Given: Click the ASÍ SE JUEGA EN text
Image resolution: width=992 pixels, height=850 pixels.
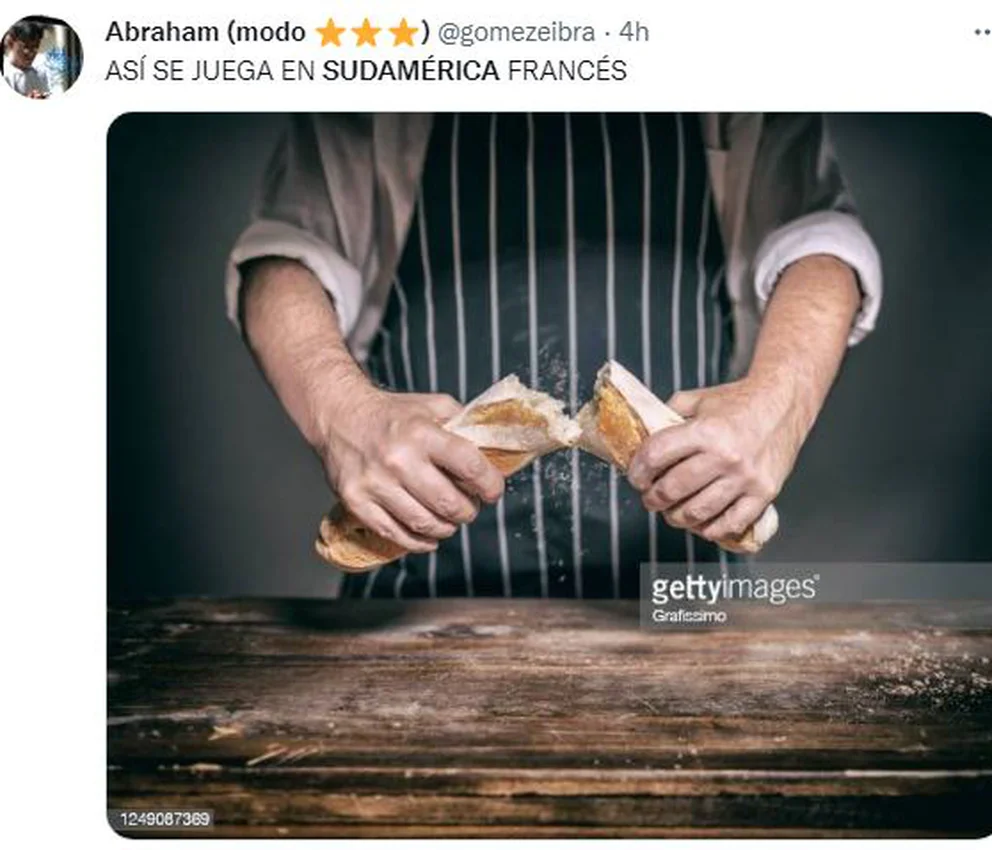Looking at the screenshot, I should coord(210,71).
